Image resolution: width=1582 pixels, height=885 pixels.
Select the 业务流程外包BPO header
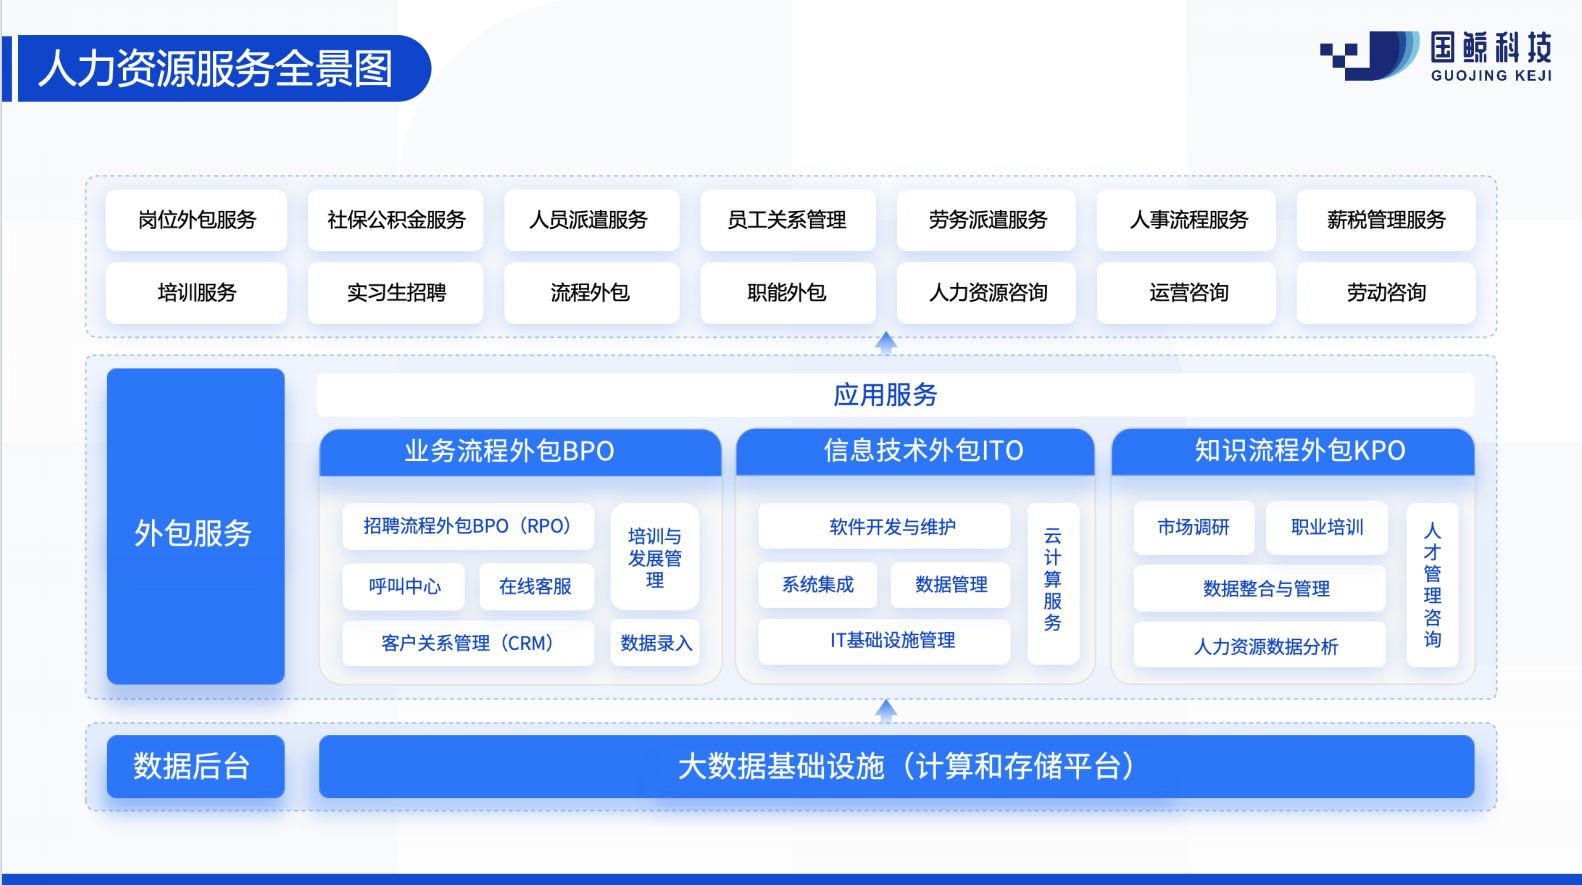click(520, 452)
